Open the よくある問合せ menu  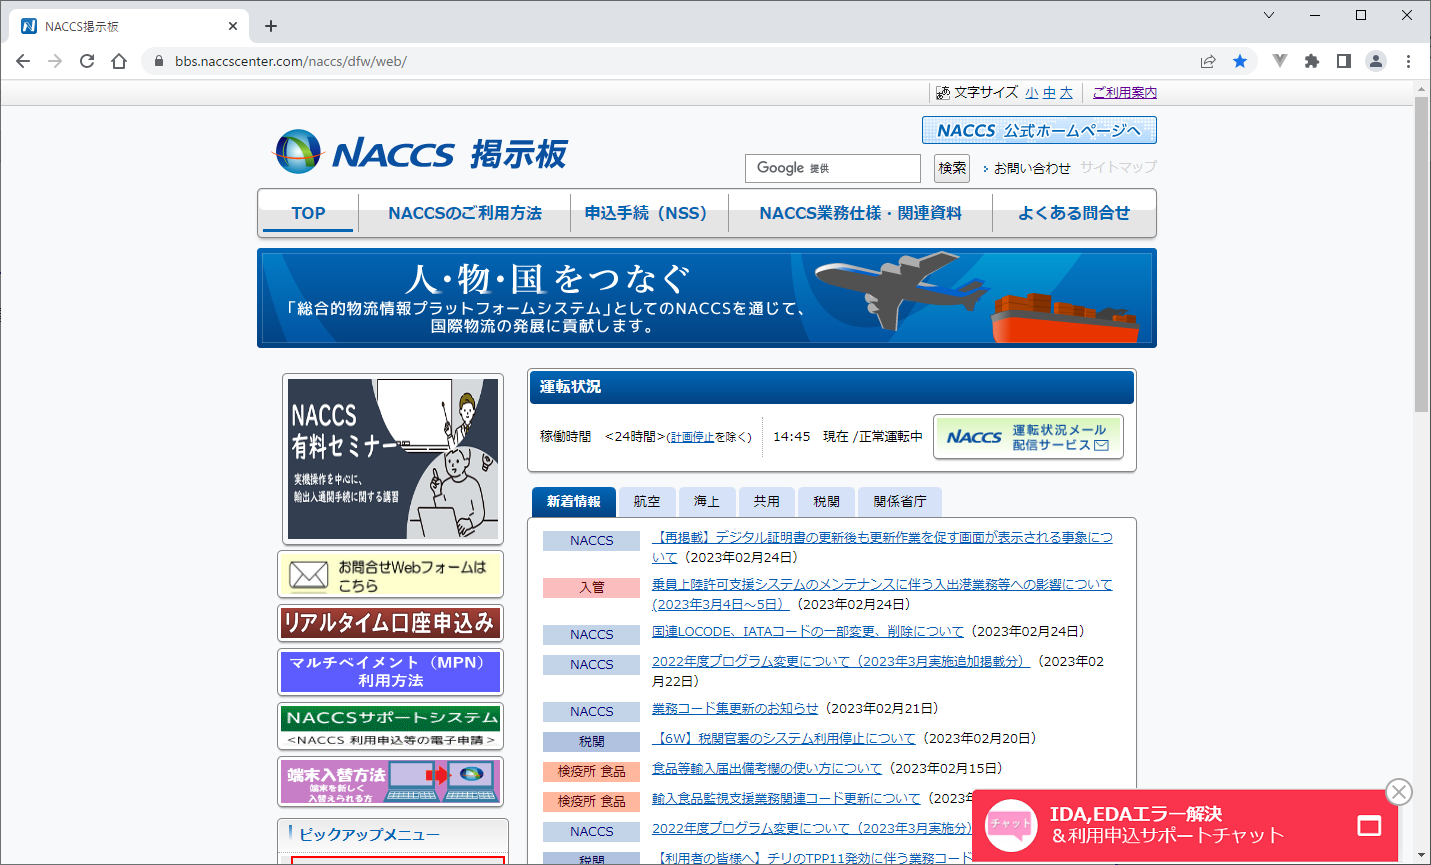pos(1074,213)
